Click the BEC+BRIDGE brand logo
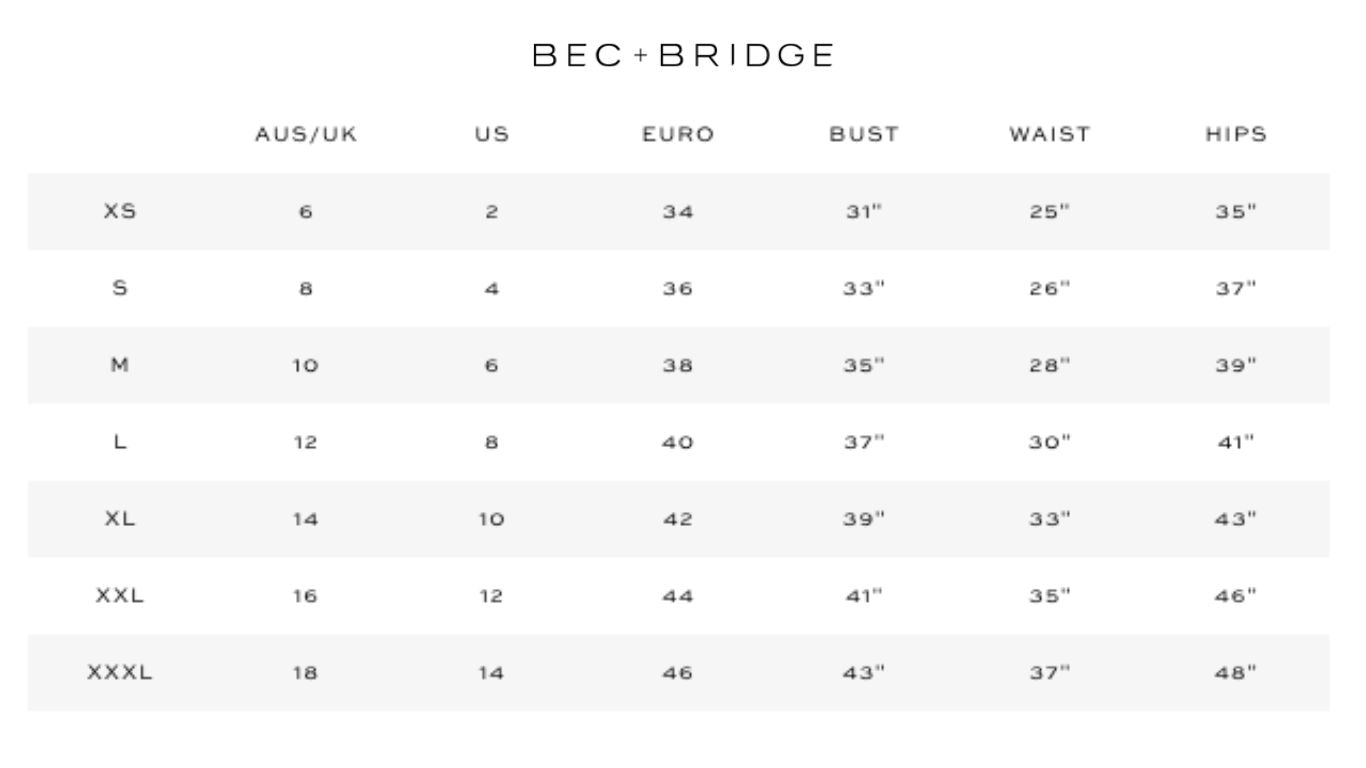Screen dimensions: 1366x768 point(683,55)
